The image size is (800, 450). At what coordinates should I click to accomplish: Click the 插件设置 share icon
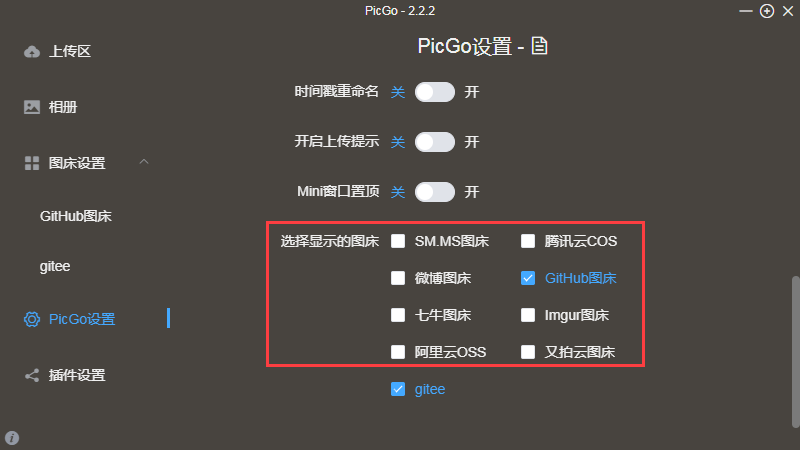[32, 375]
